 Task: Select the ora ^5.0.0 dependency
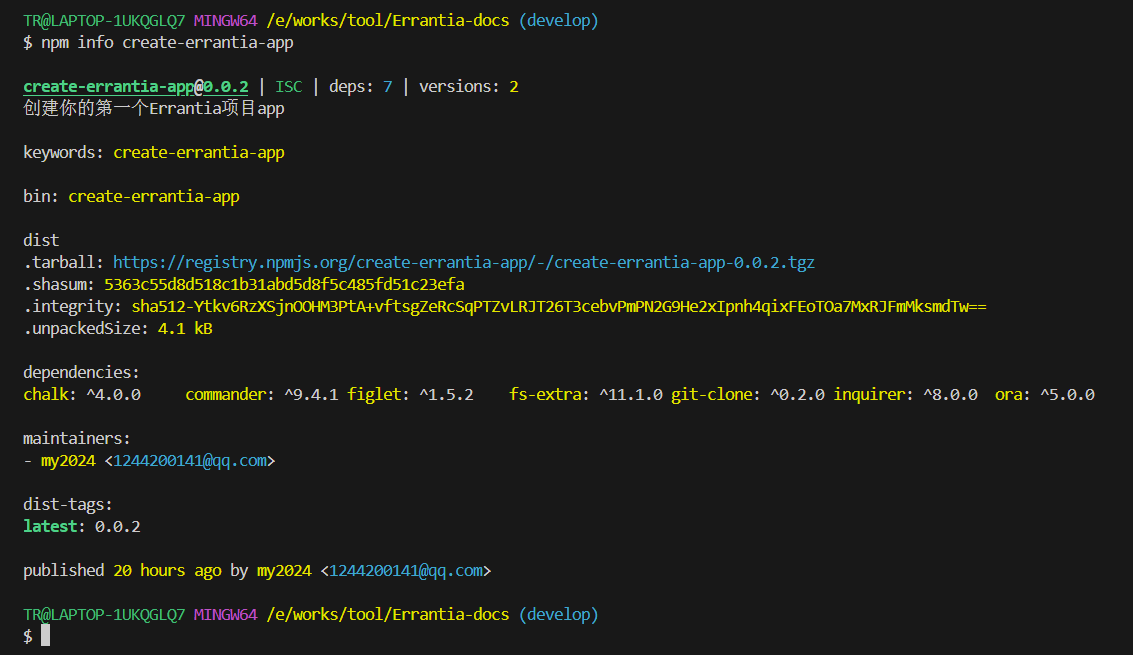[1045, 395]
